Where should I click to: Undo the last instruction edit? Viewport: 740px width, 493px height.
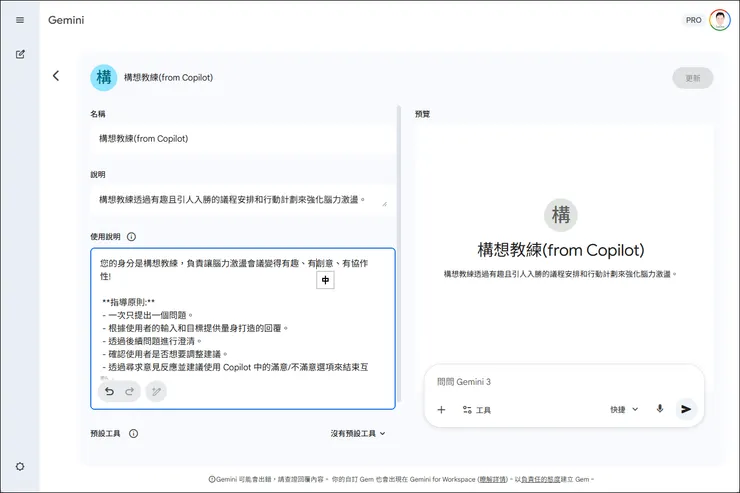pyautogui.click(x=109, y=392)
